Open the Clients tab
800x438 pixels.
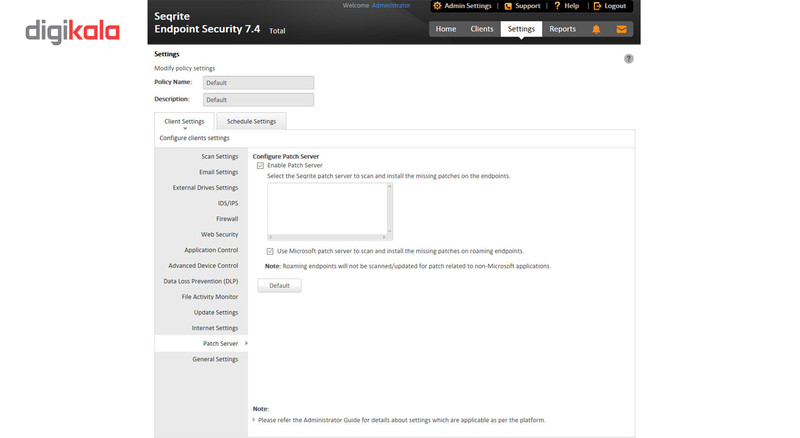(482, 29)
